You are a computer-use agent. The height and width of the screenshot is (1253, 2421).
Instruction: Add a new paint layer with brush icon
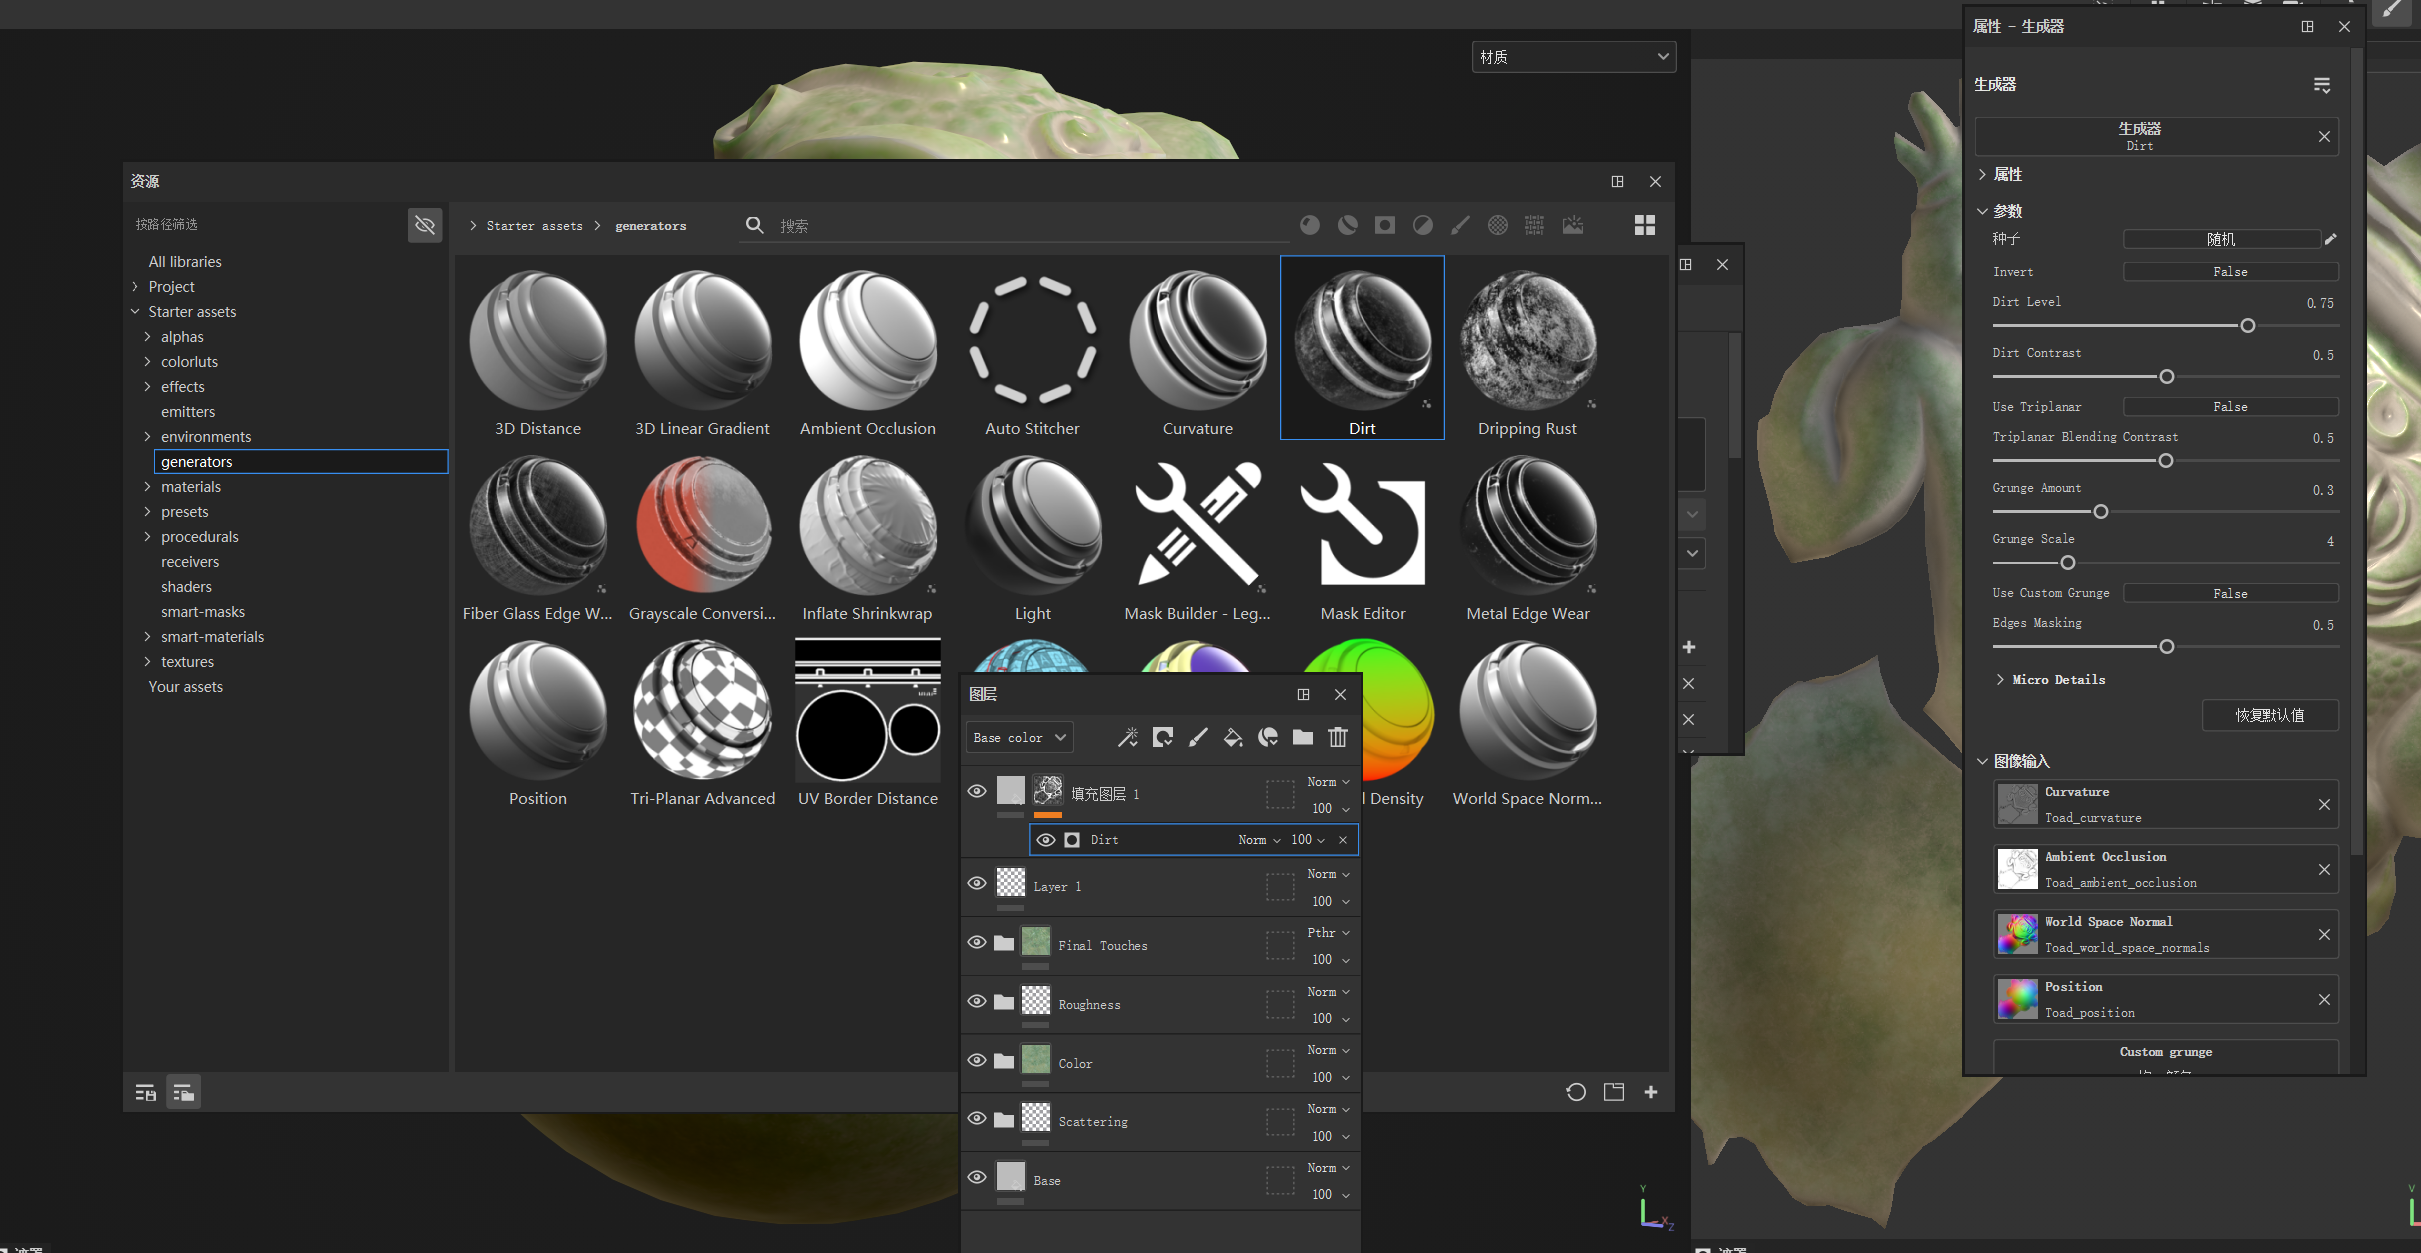coord(1197,737)
